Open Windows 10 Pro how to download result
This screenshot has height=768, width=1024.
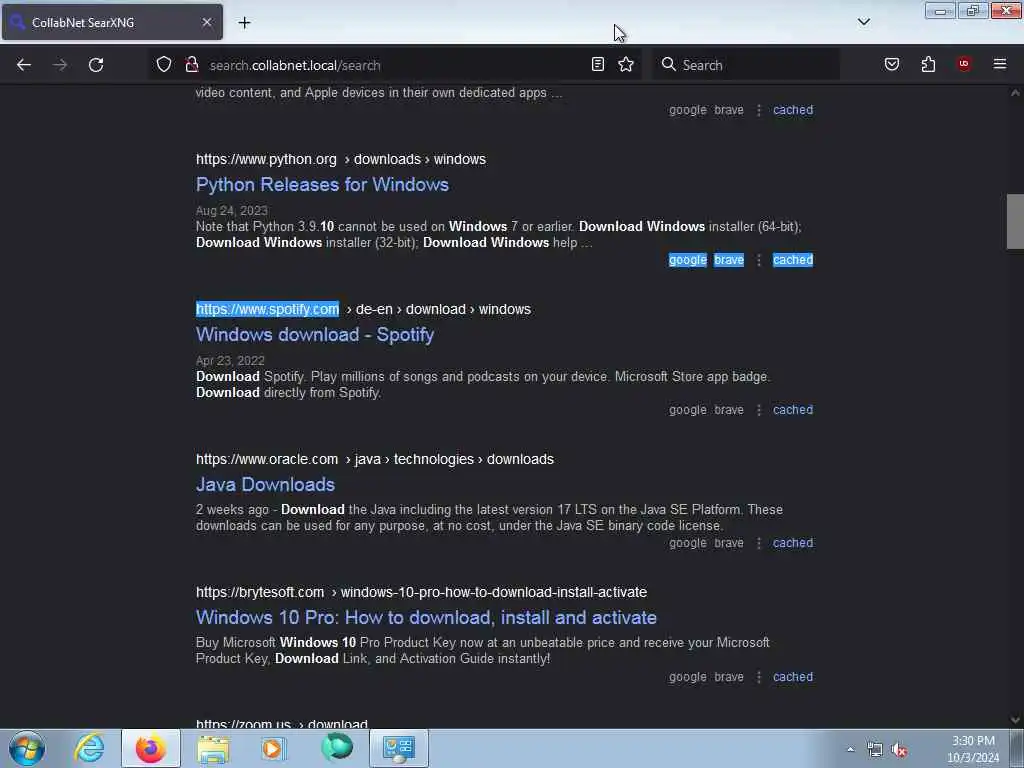point(426,618)
